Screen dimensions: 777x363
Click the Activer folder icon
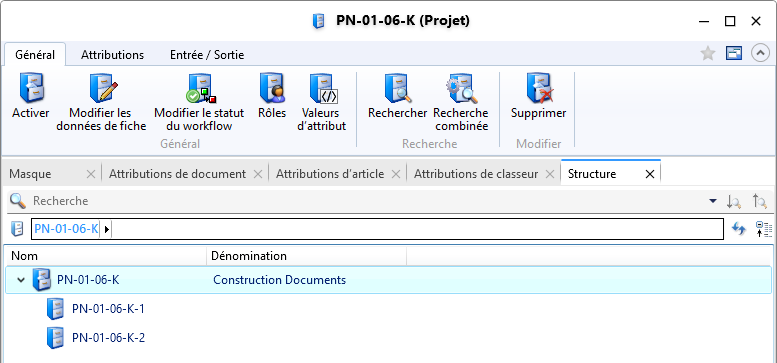tap(31, 89)
